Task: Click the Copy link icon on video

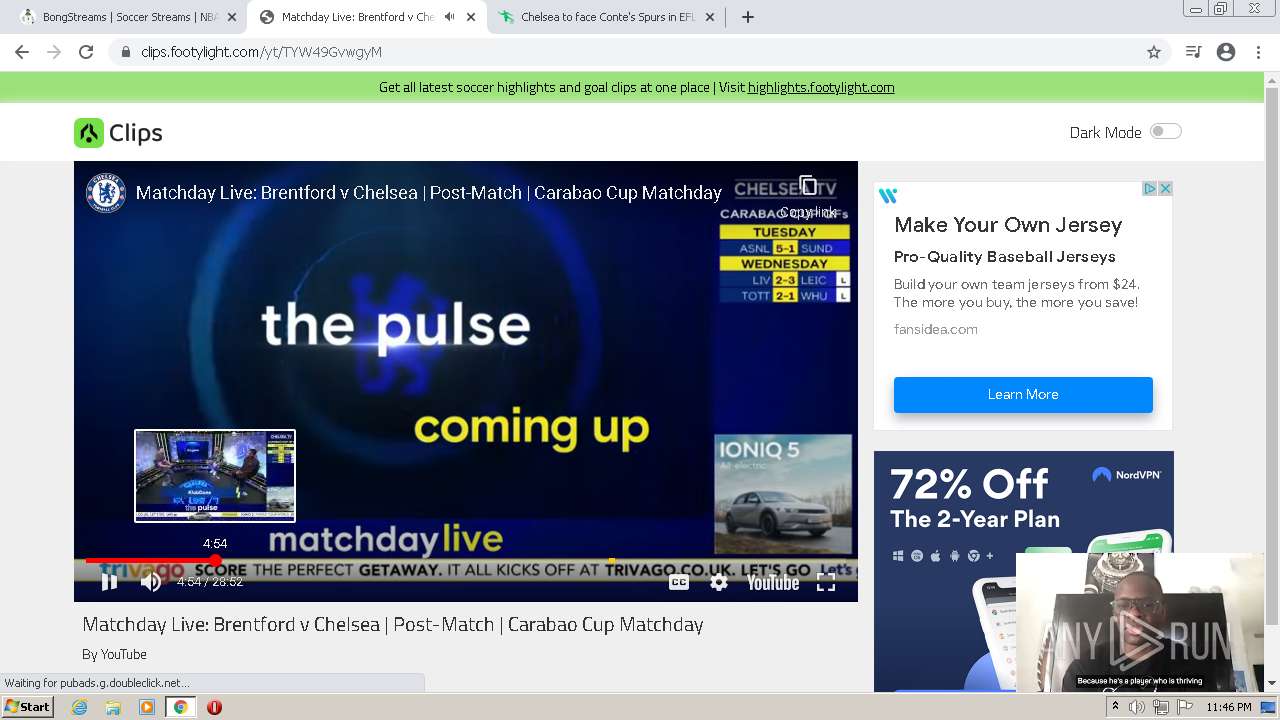Action: pos(808,187)
